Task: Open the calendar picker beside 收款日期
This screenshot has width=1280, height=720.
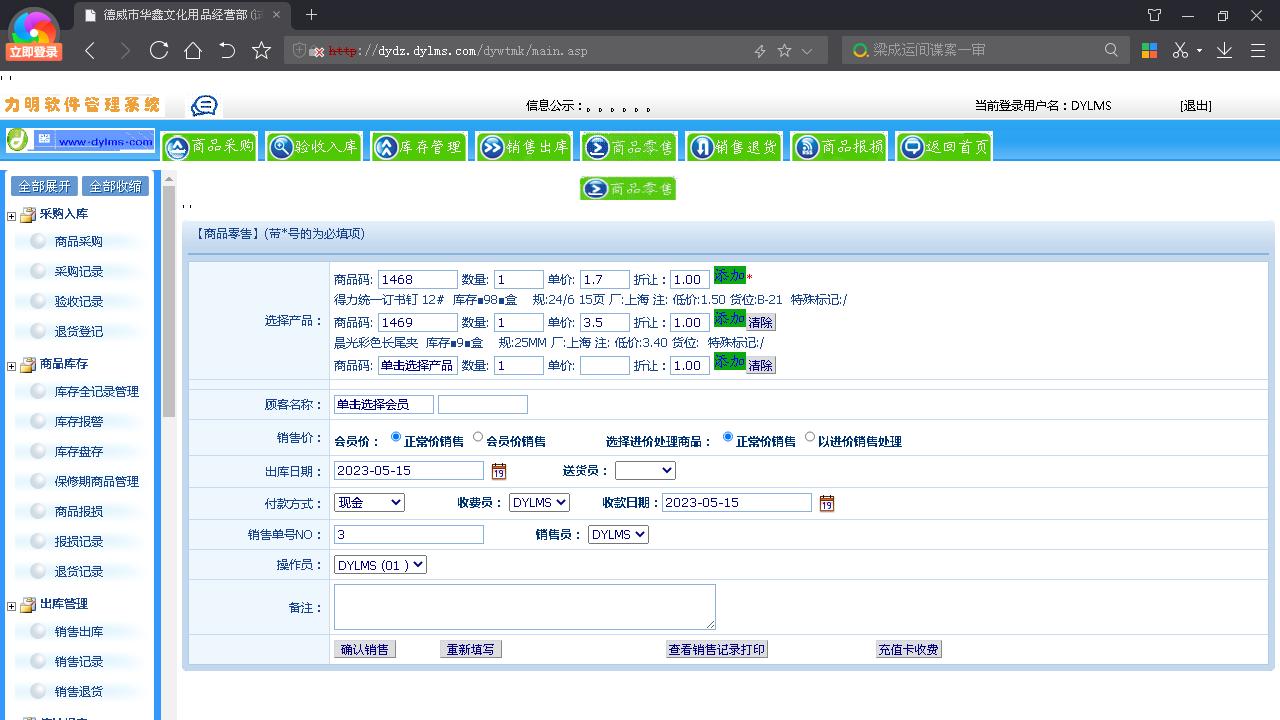Action: (826, 503)
